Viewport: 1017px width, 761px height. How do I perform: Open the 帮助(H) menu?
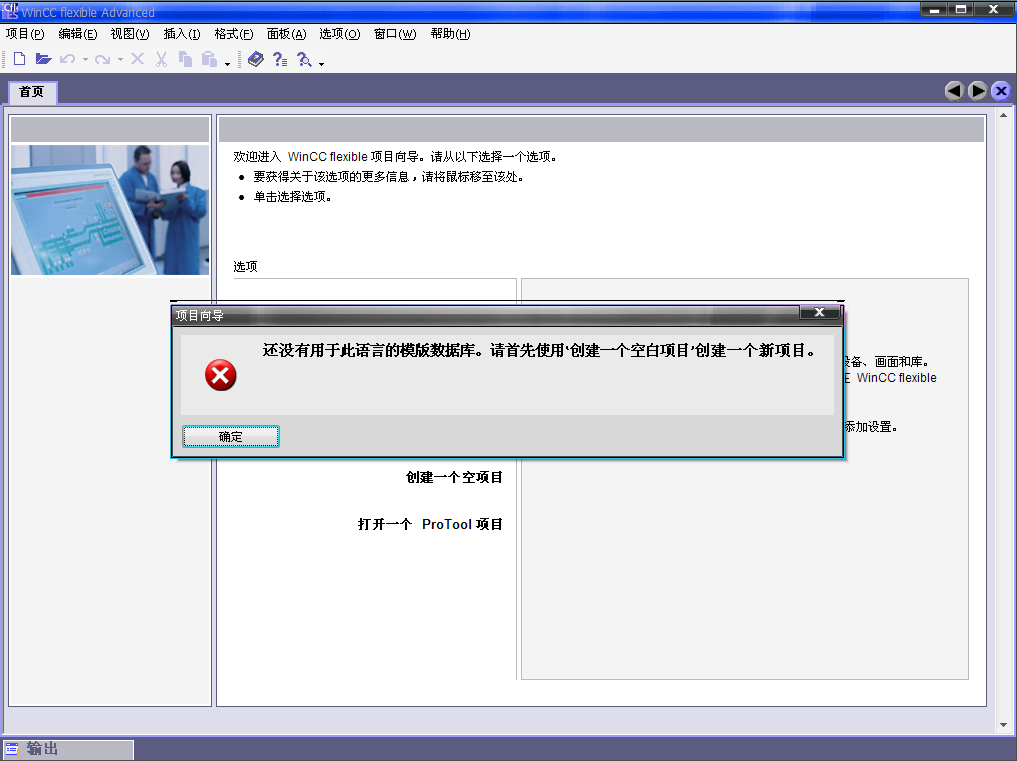450,34
